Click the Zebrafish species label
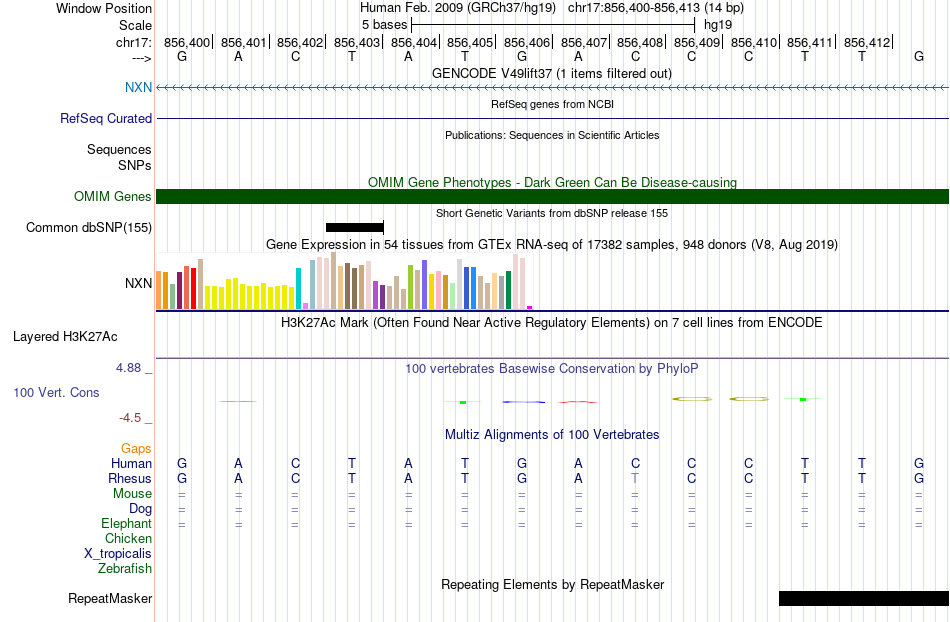The height and width of the screenshot is (622, 950). (125, 569)
